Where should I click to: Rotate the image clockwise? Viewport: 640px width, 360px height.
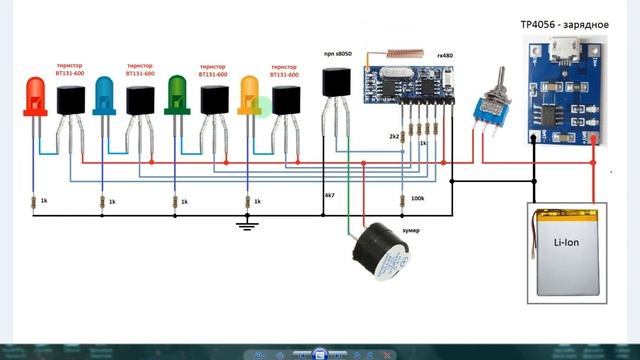(x=370, y=356)
